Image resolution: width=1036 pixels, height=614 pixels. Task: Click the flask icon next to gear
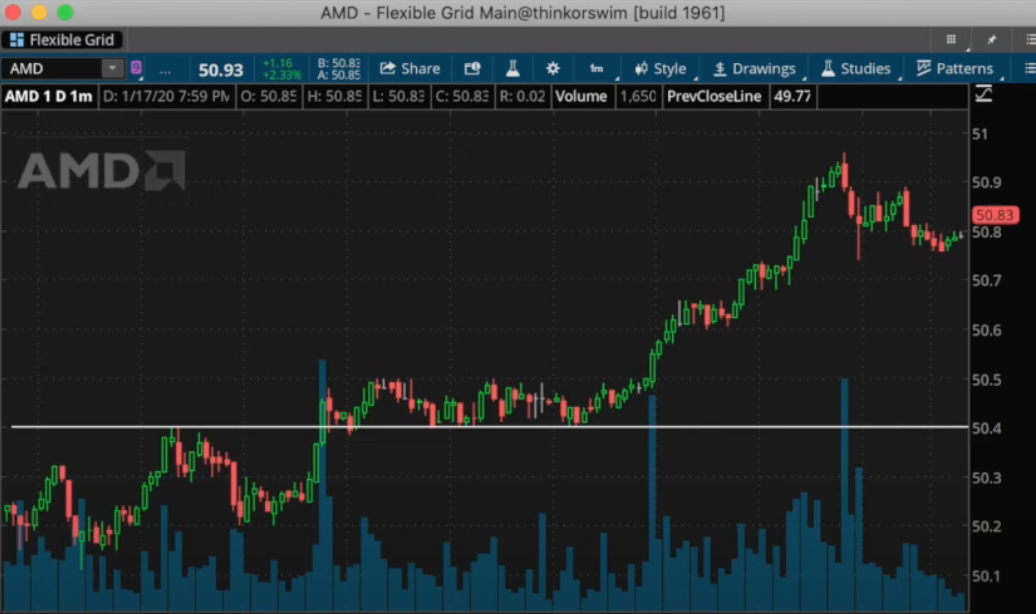(x=512, y=68)
